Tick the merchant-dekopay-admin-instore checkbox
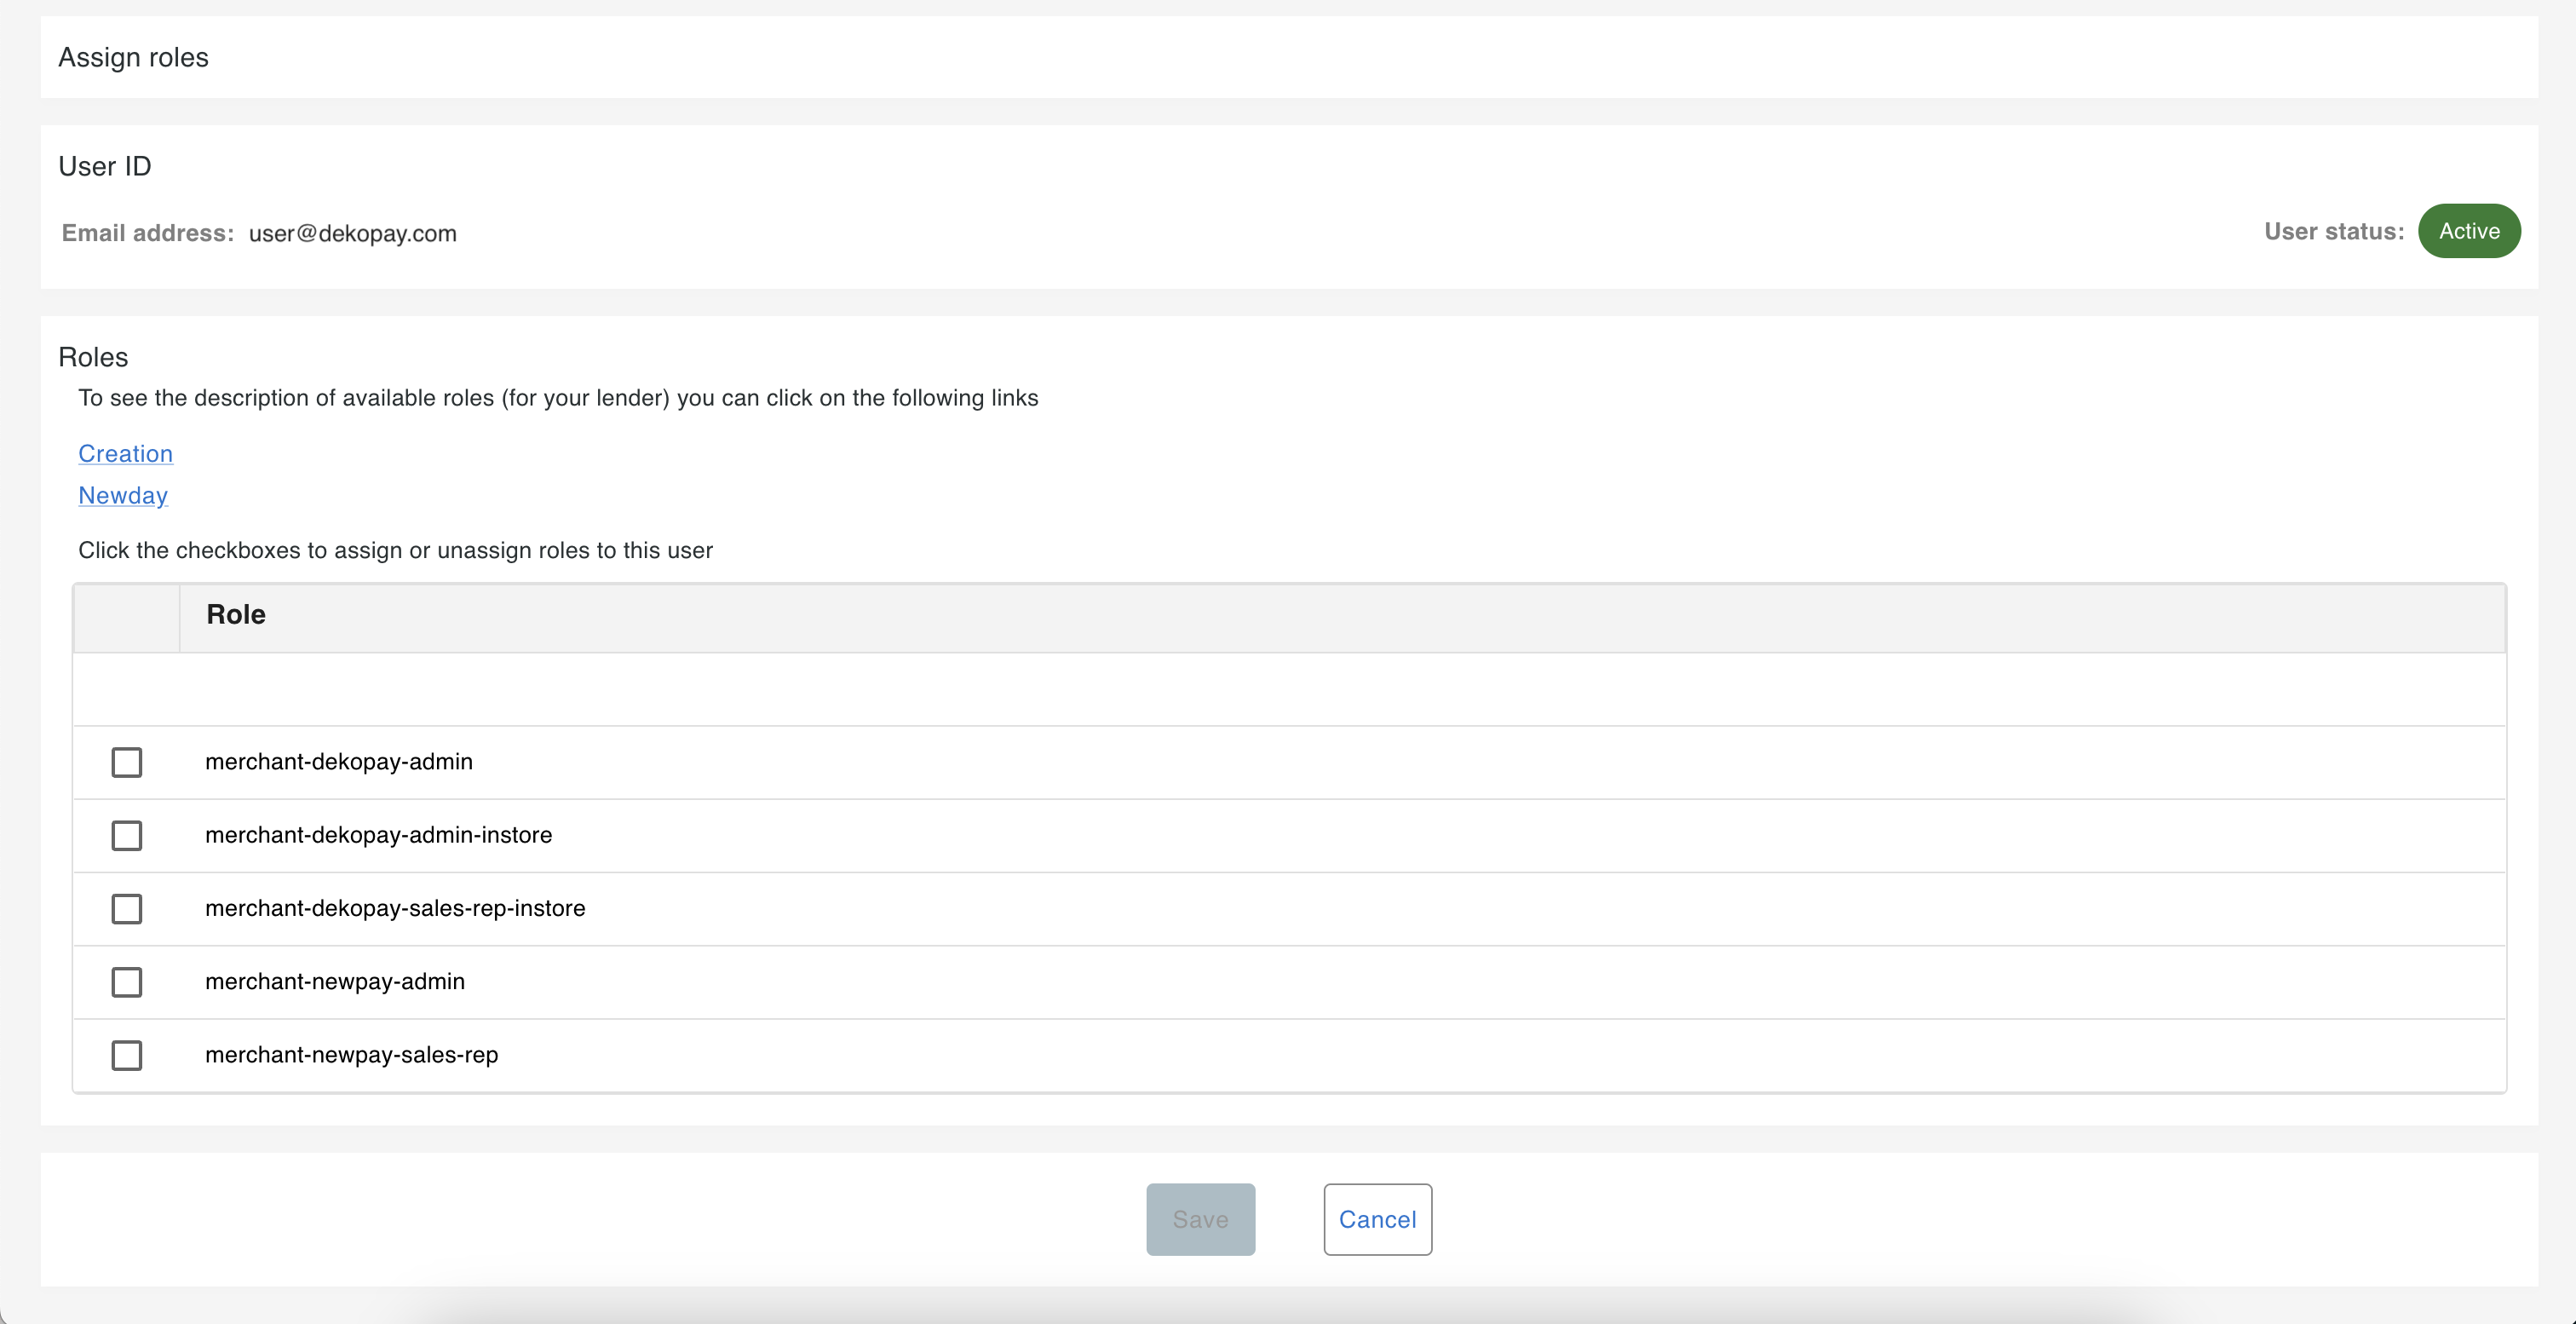Image resolution: width=2576 pixels, height=1324 pixels. [x=127, y=835]
